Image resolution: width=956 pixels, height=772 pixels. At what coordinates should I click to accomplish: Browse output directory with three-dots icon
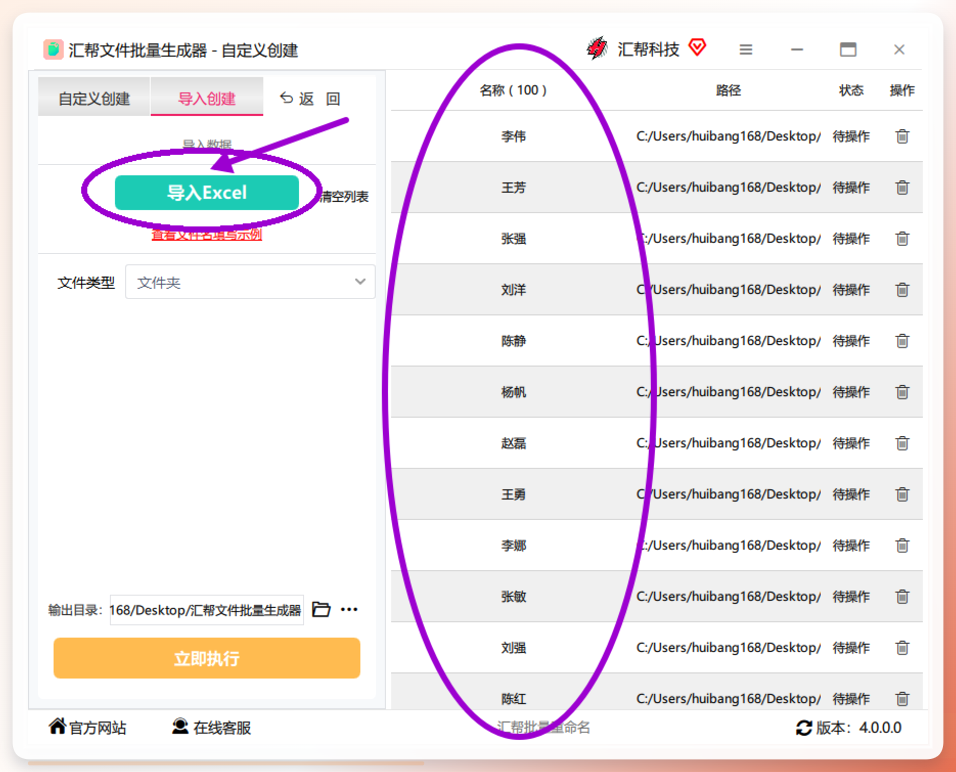pyautogui.click(x=349, y=609)
